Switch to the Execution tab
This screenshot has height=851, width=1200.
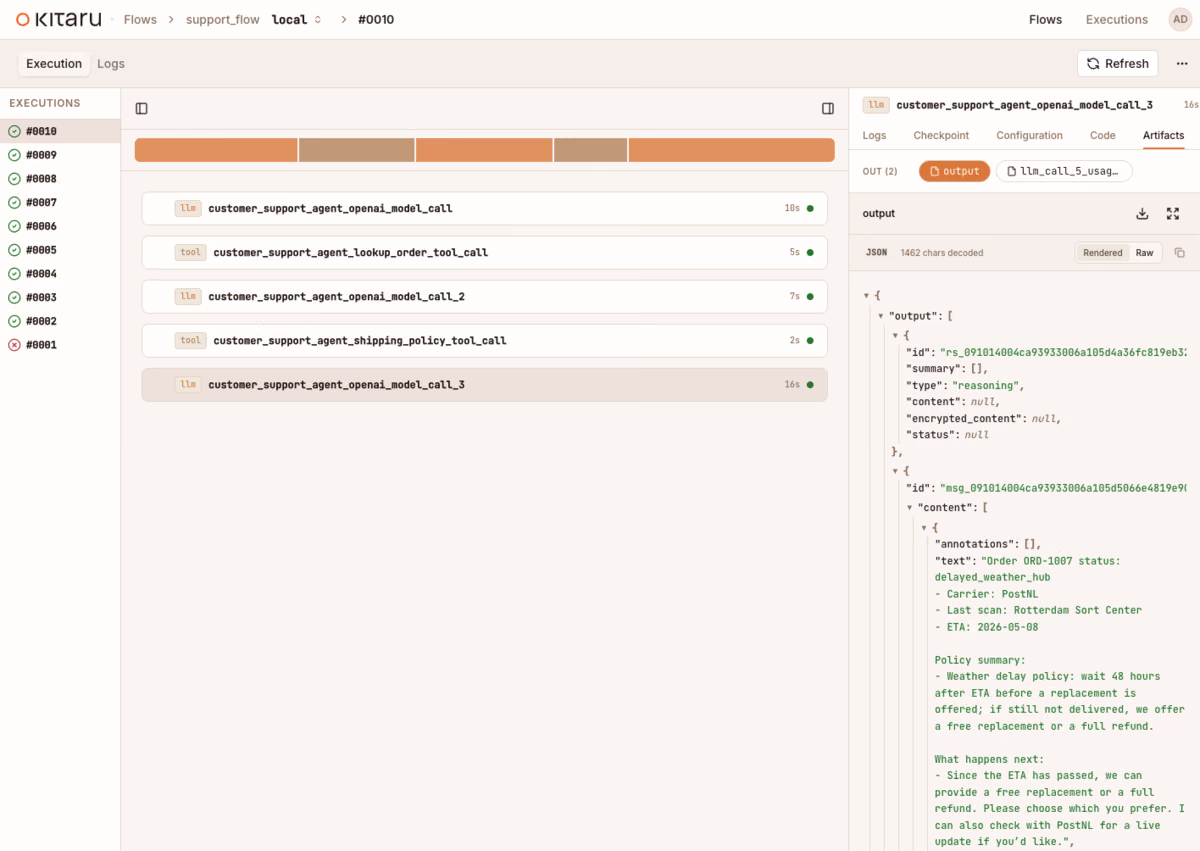click(x=54, y=64)
